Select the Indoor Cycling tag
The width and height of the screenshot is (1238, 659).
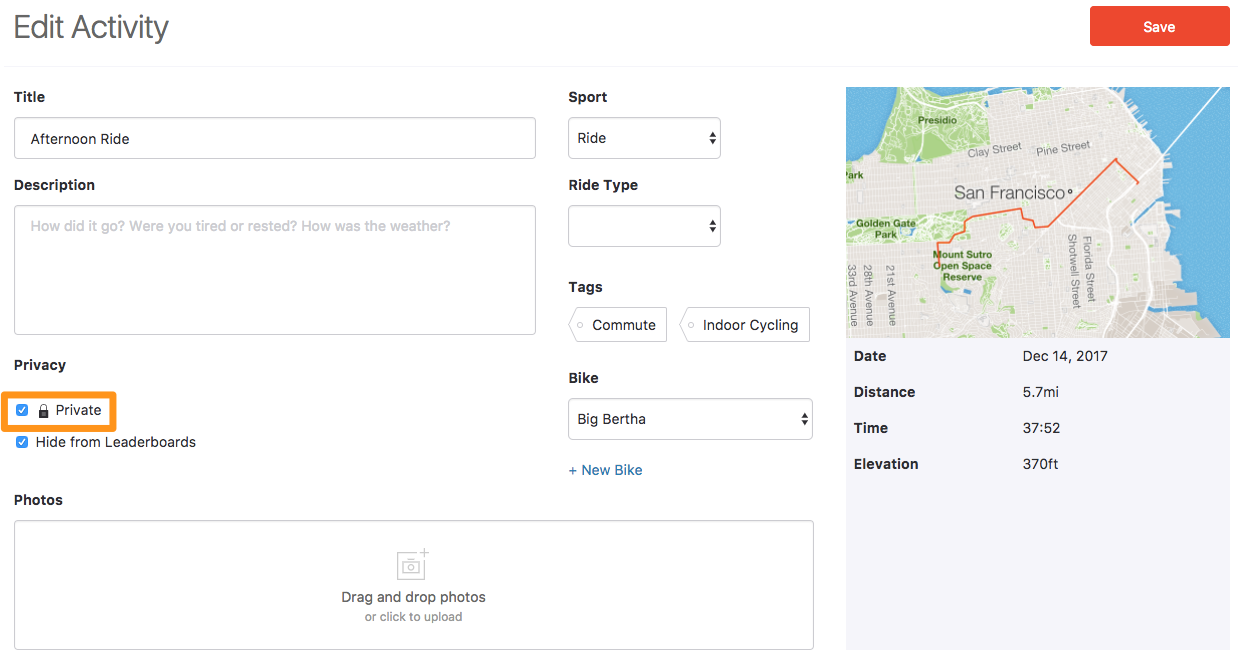[744, 325]
